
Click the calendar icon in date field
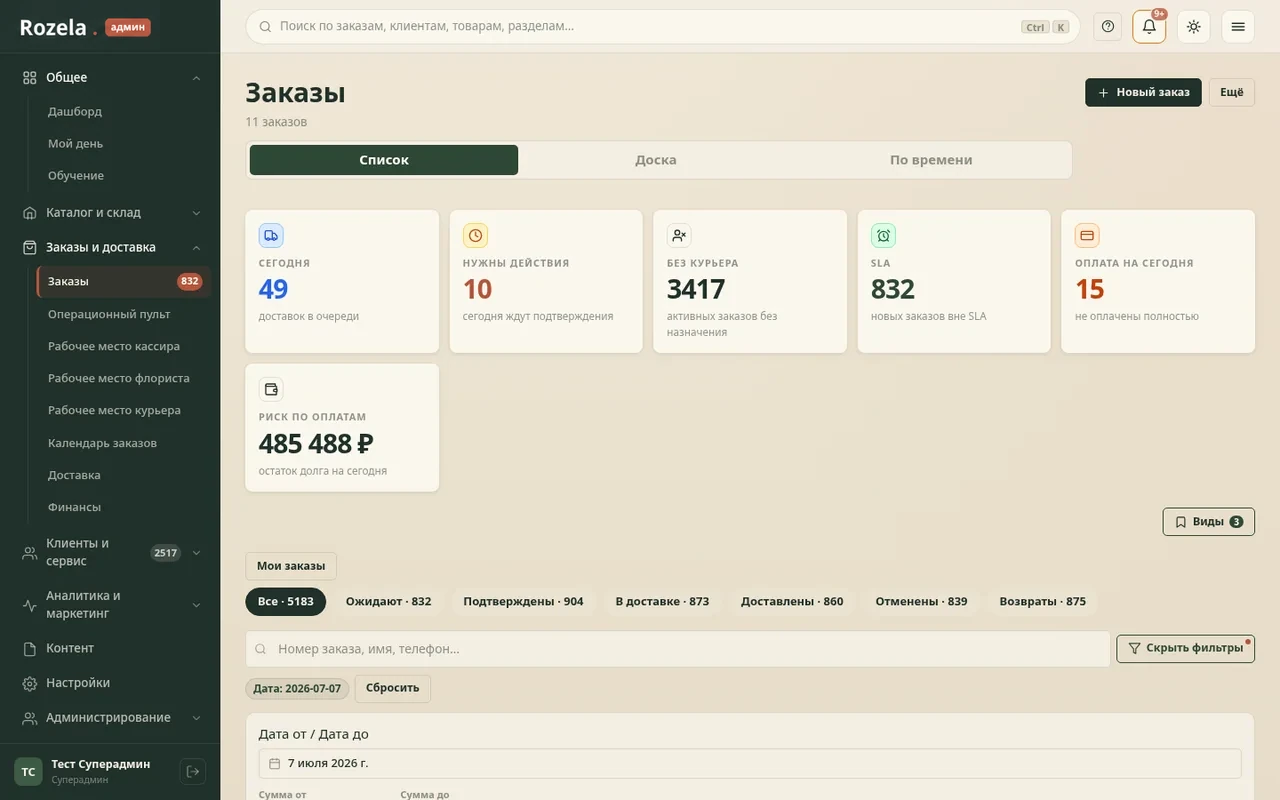point(275,763)
